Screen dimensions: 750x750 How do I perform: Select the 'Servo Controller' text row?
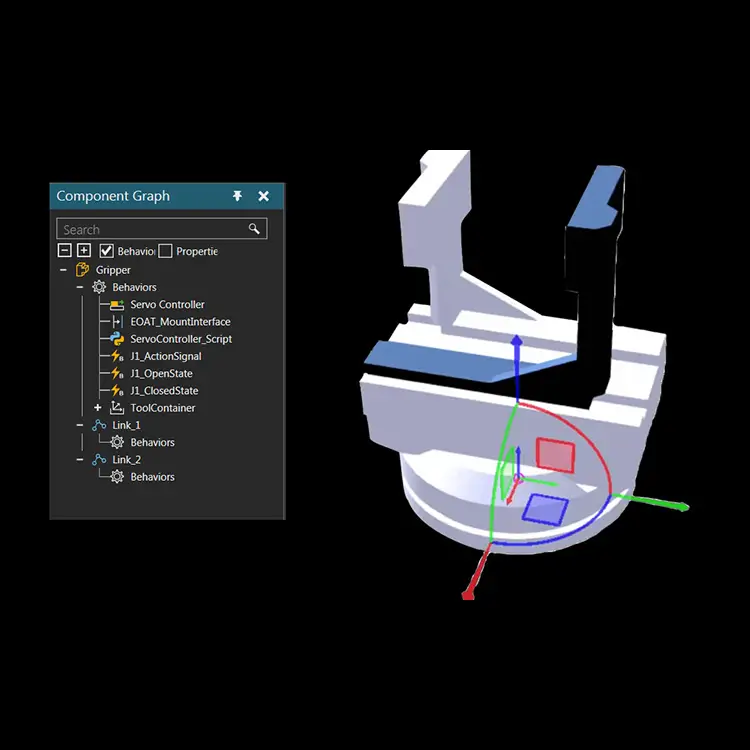click(x=167, y=305)
